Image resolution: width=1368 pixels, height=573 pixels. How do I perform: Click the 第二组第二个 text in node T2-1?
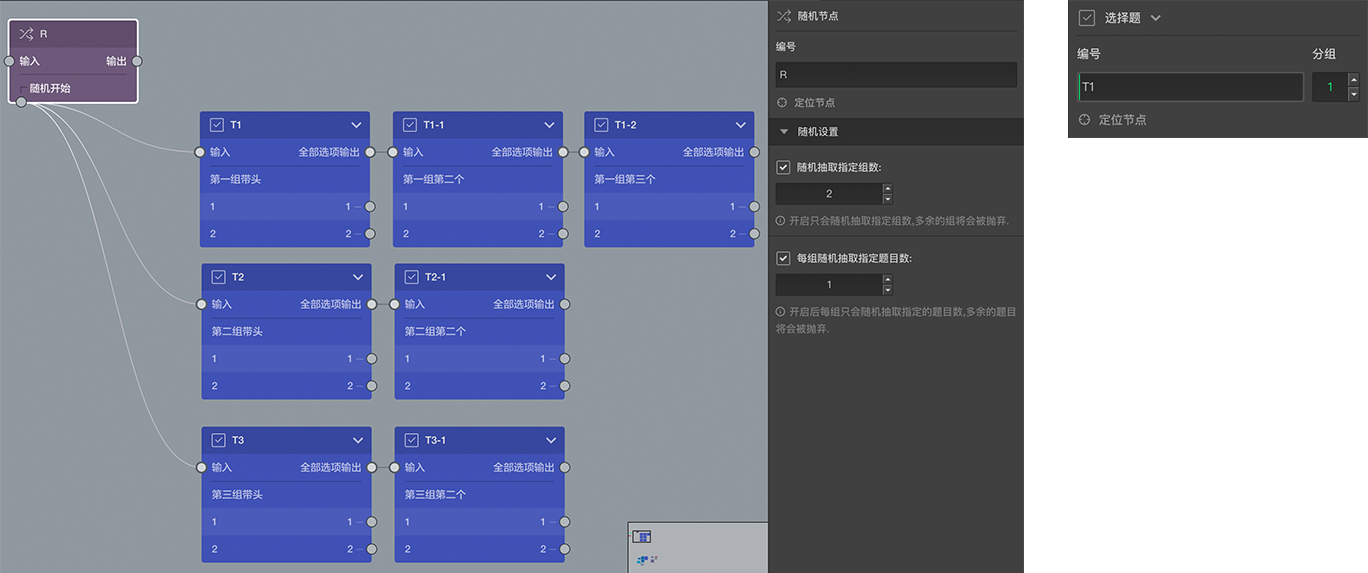[435, 331]
